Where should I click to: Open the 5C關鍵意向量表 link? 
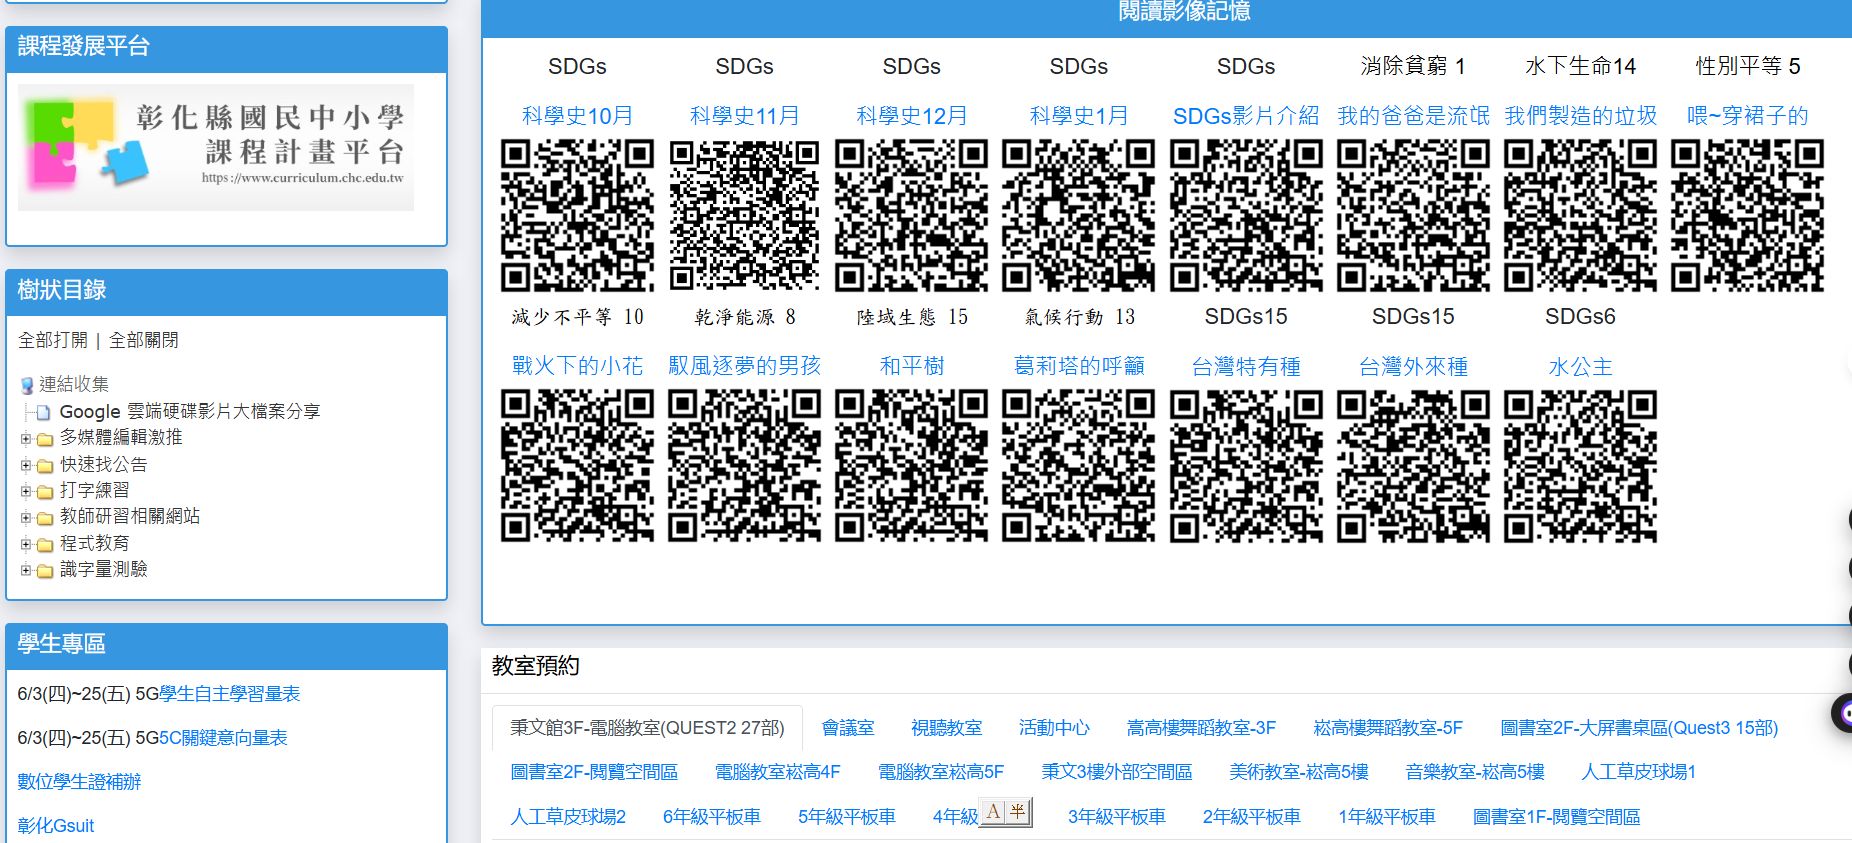[x=223, y=738]
